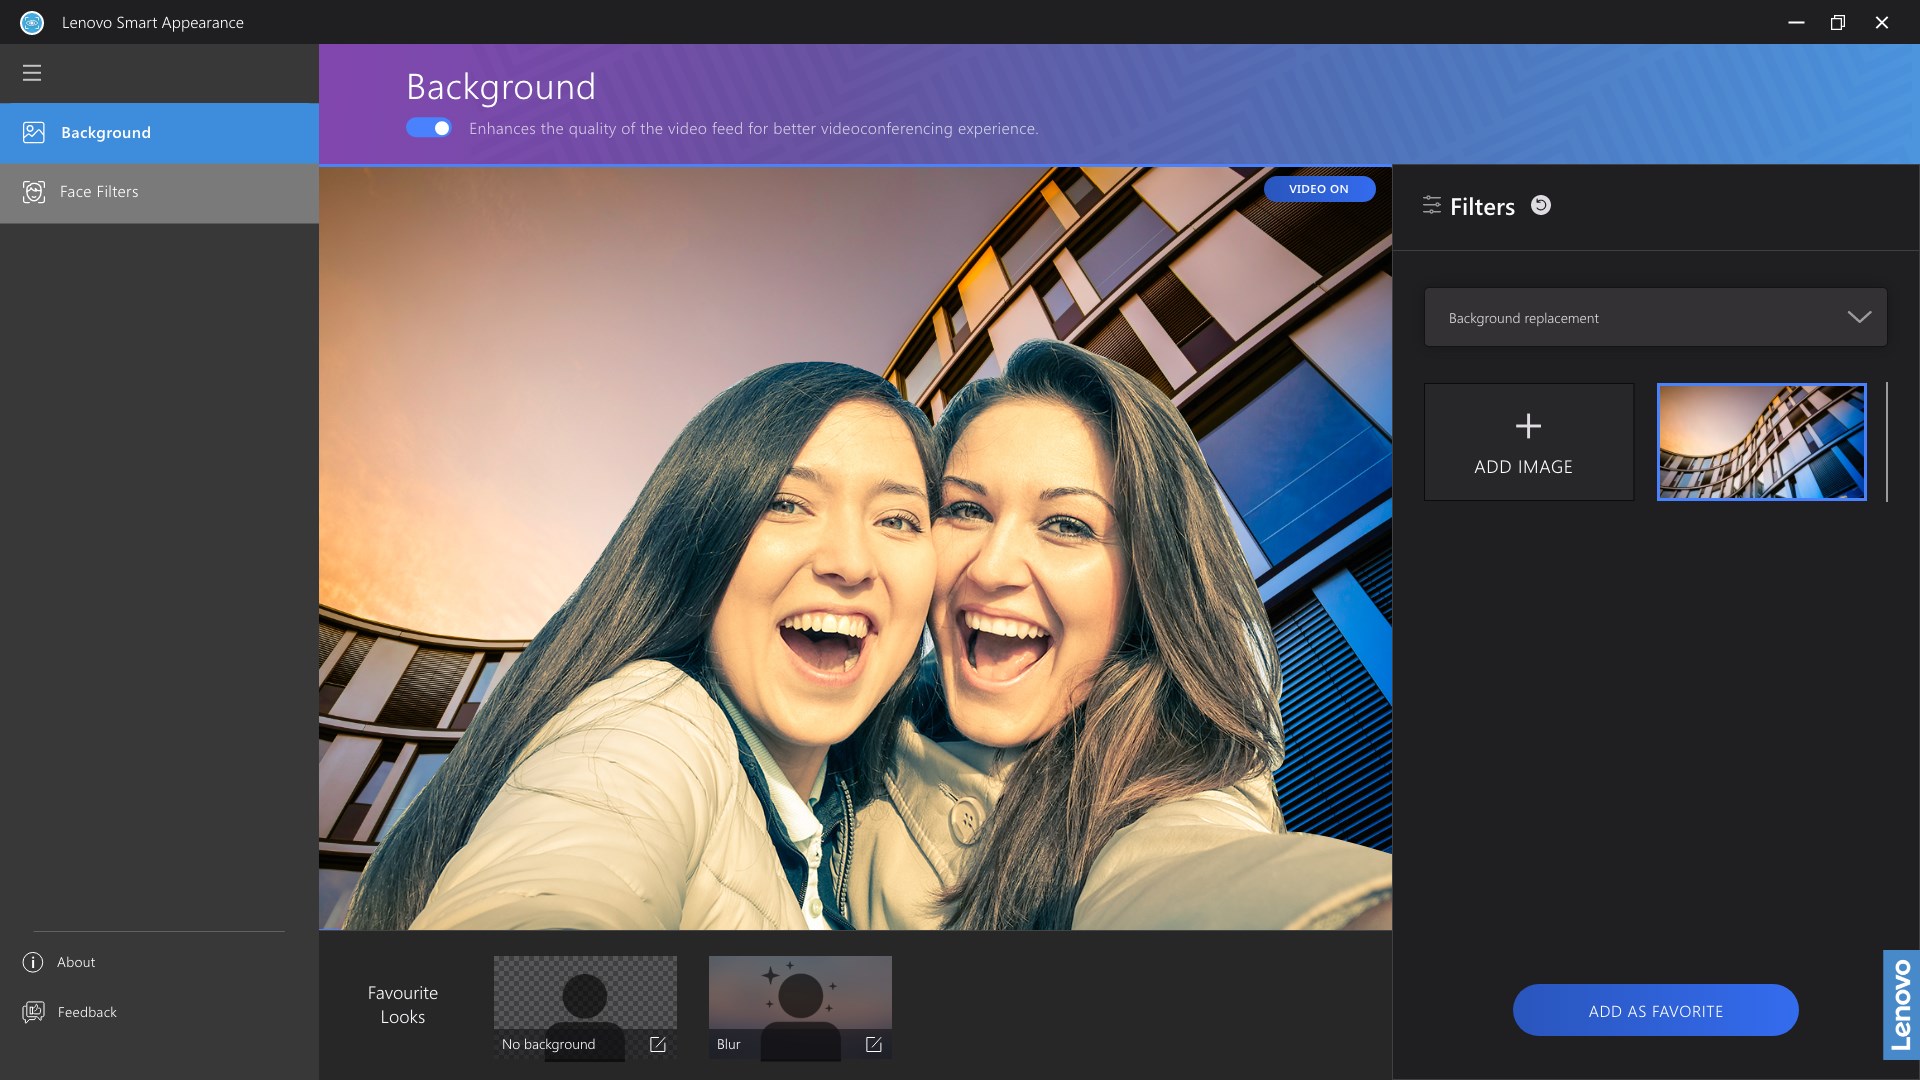Viewport: 1920px width, 1080px height.
Task: Click the plus icon to add image
Action: tap(1528, 426)
